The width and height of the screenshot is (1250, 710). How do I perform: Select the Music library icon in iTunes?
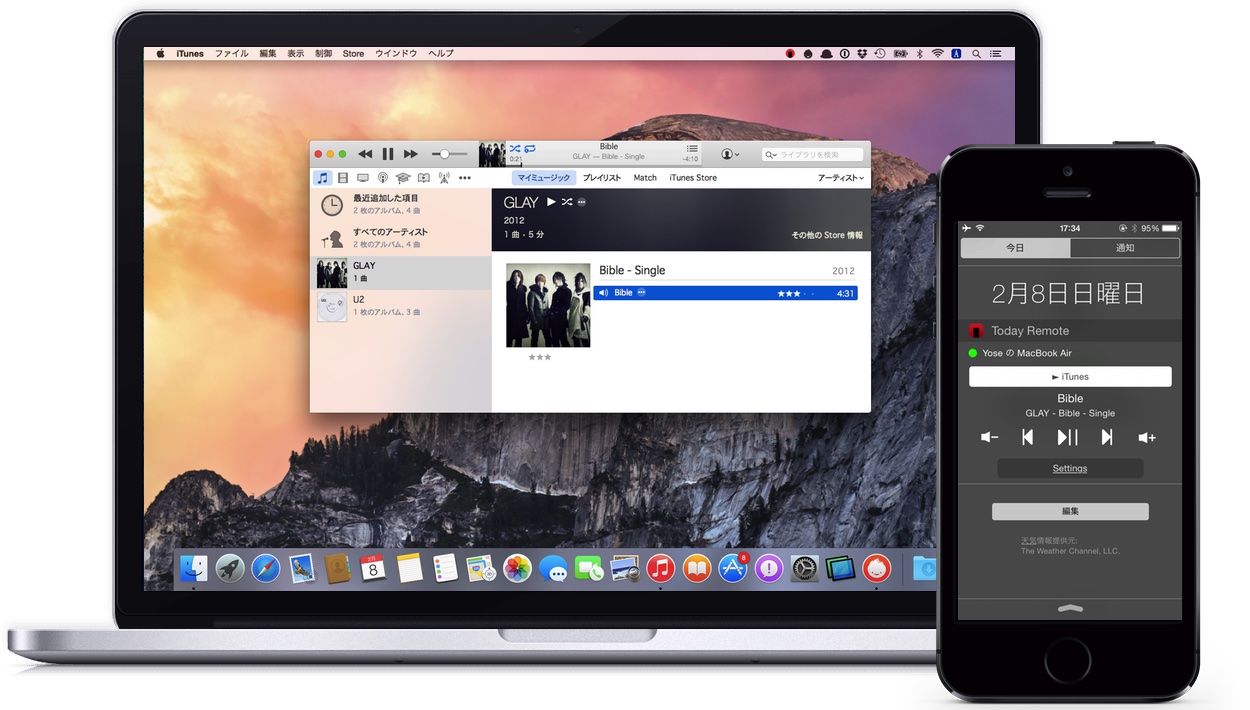coord(322,178)
